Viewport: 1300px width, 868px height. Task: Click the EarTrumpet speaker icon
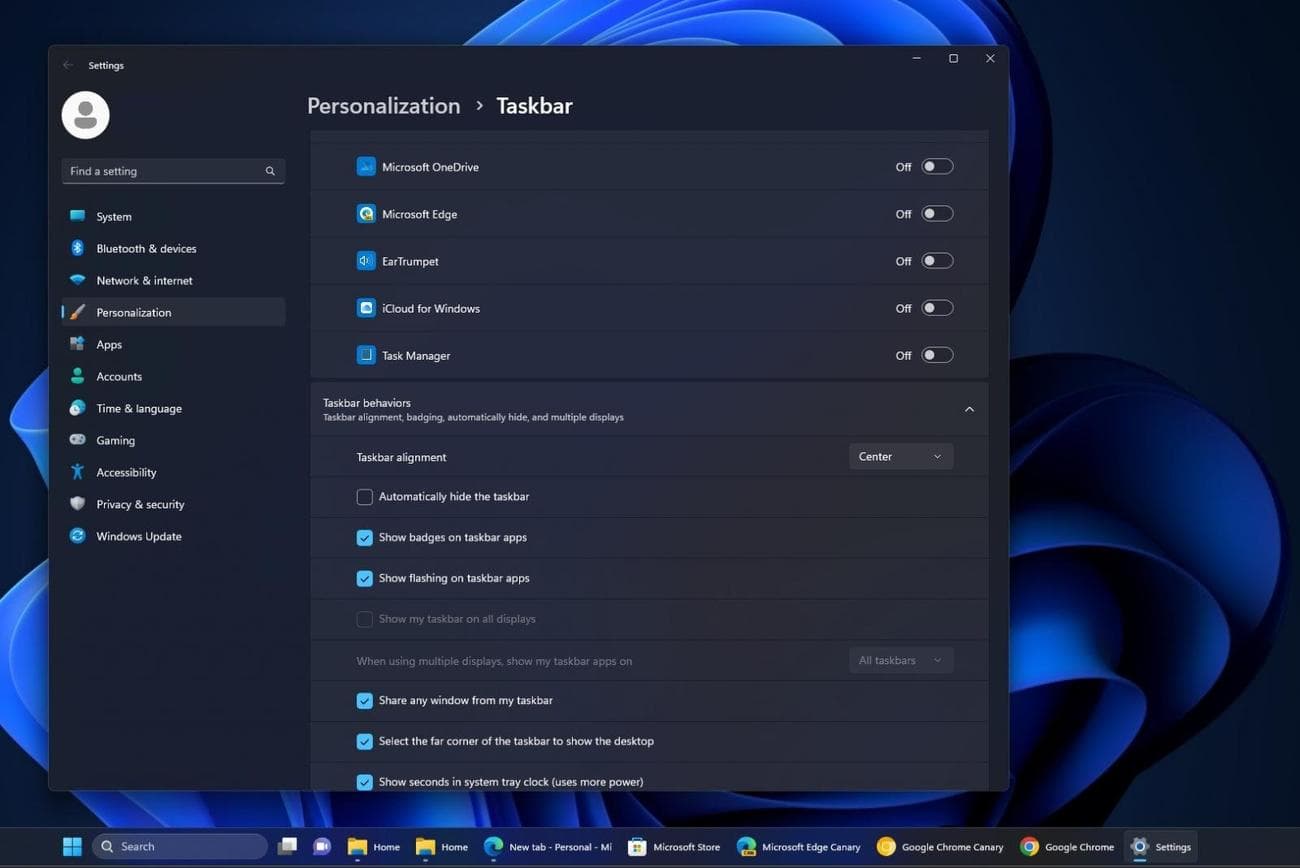point(366,261)
